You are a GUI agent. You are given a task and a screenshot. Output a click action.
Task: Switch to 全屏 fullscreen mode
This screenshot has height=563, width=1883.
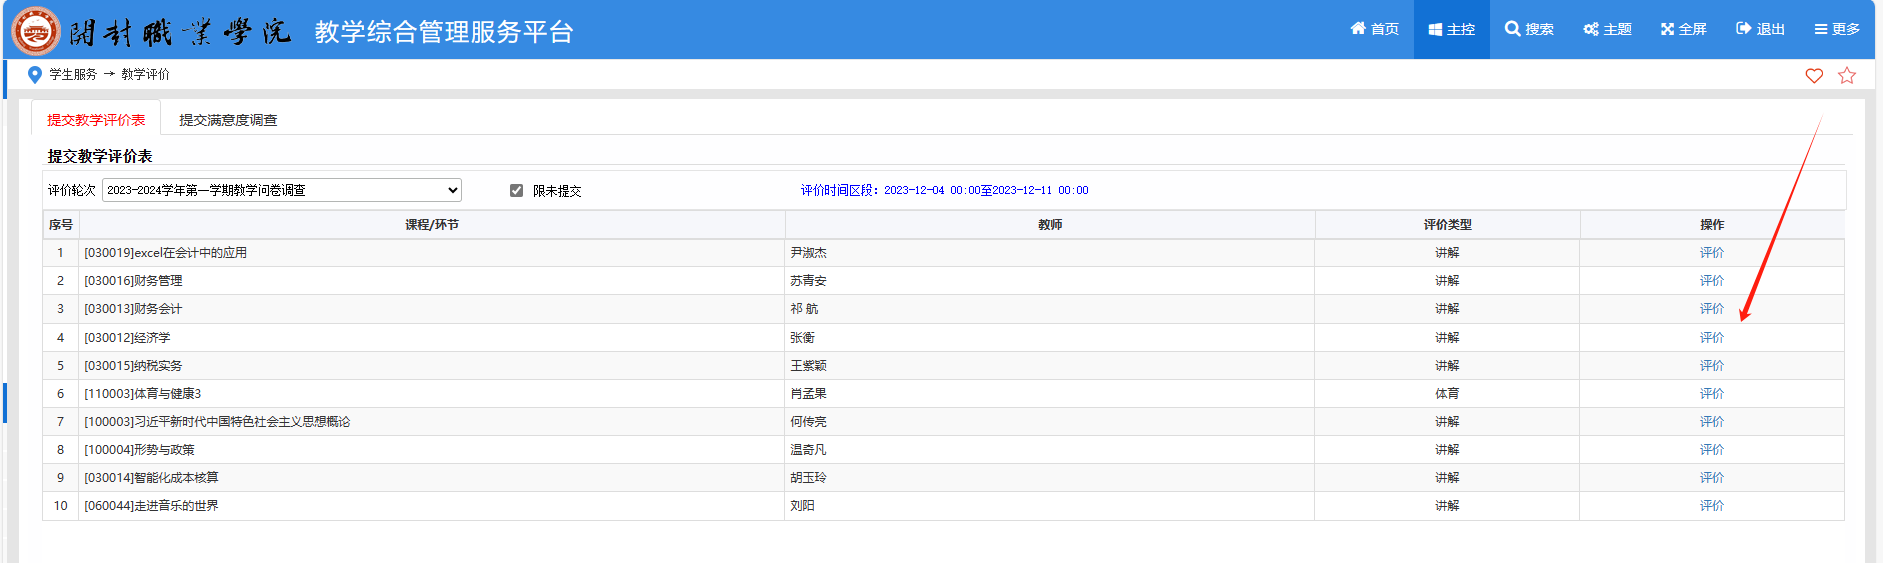[1684, 29]
